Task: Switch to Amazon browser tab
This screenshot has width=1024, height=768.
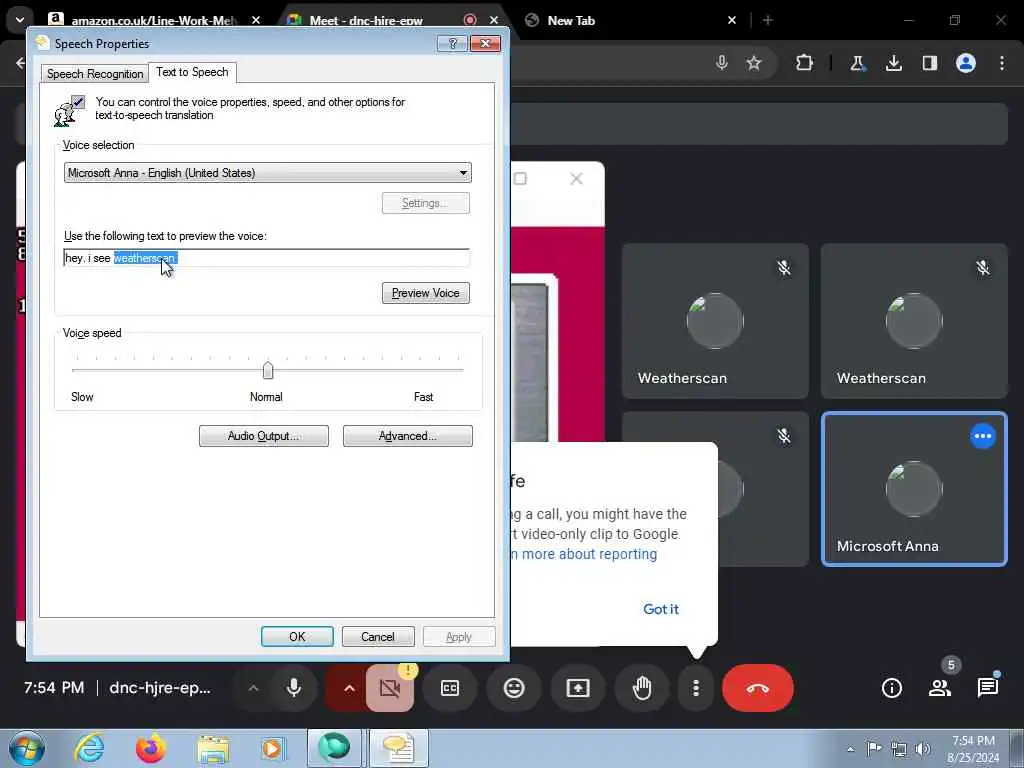Action: point(153,20)
